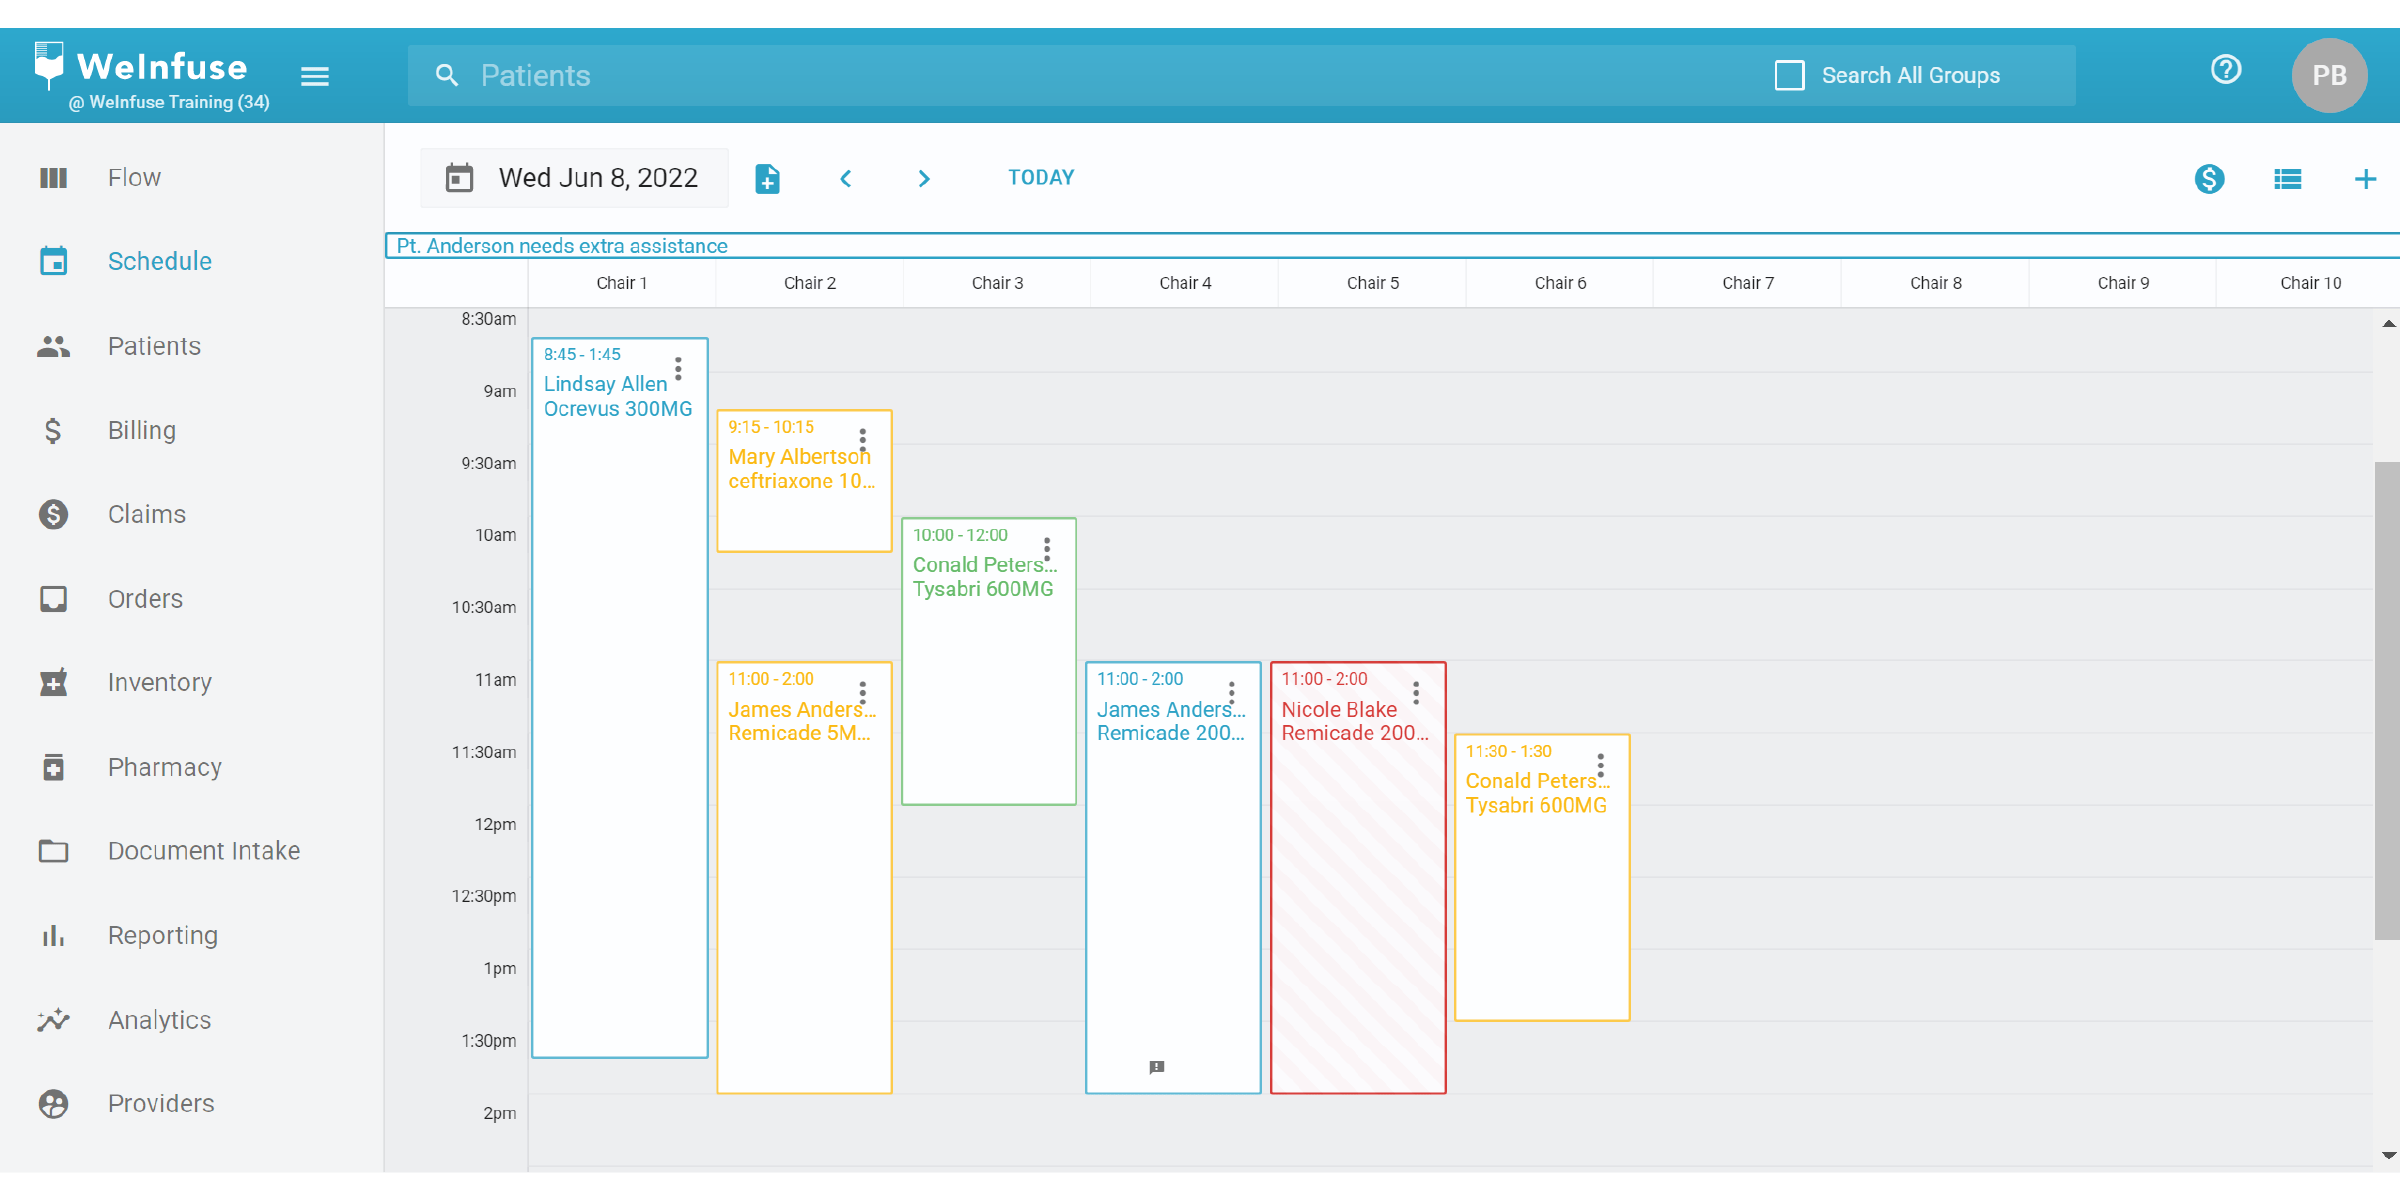Screen dimensions: 2400x1200
Task: Click the add document note icon
Action: pyautogui.click(x=767, y=179)
